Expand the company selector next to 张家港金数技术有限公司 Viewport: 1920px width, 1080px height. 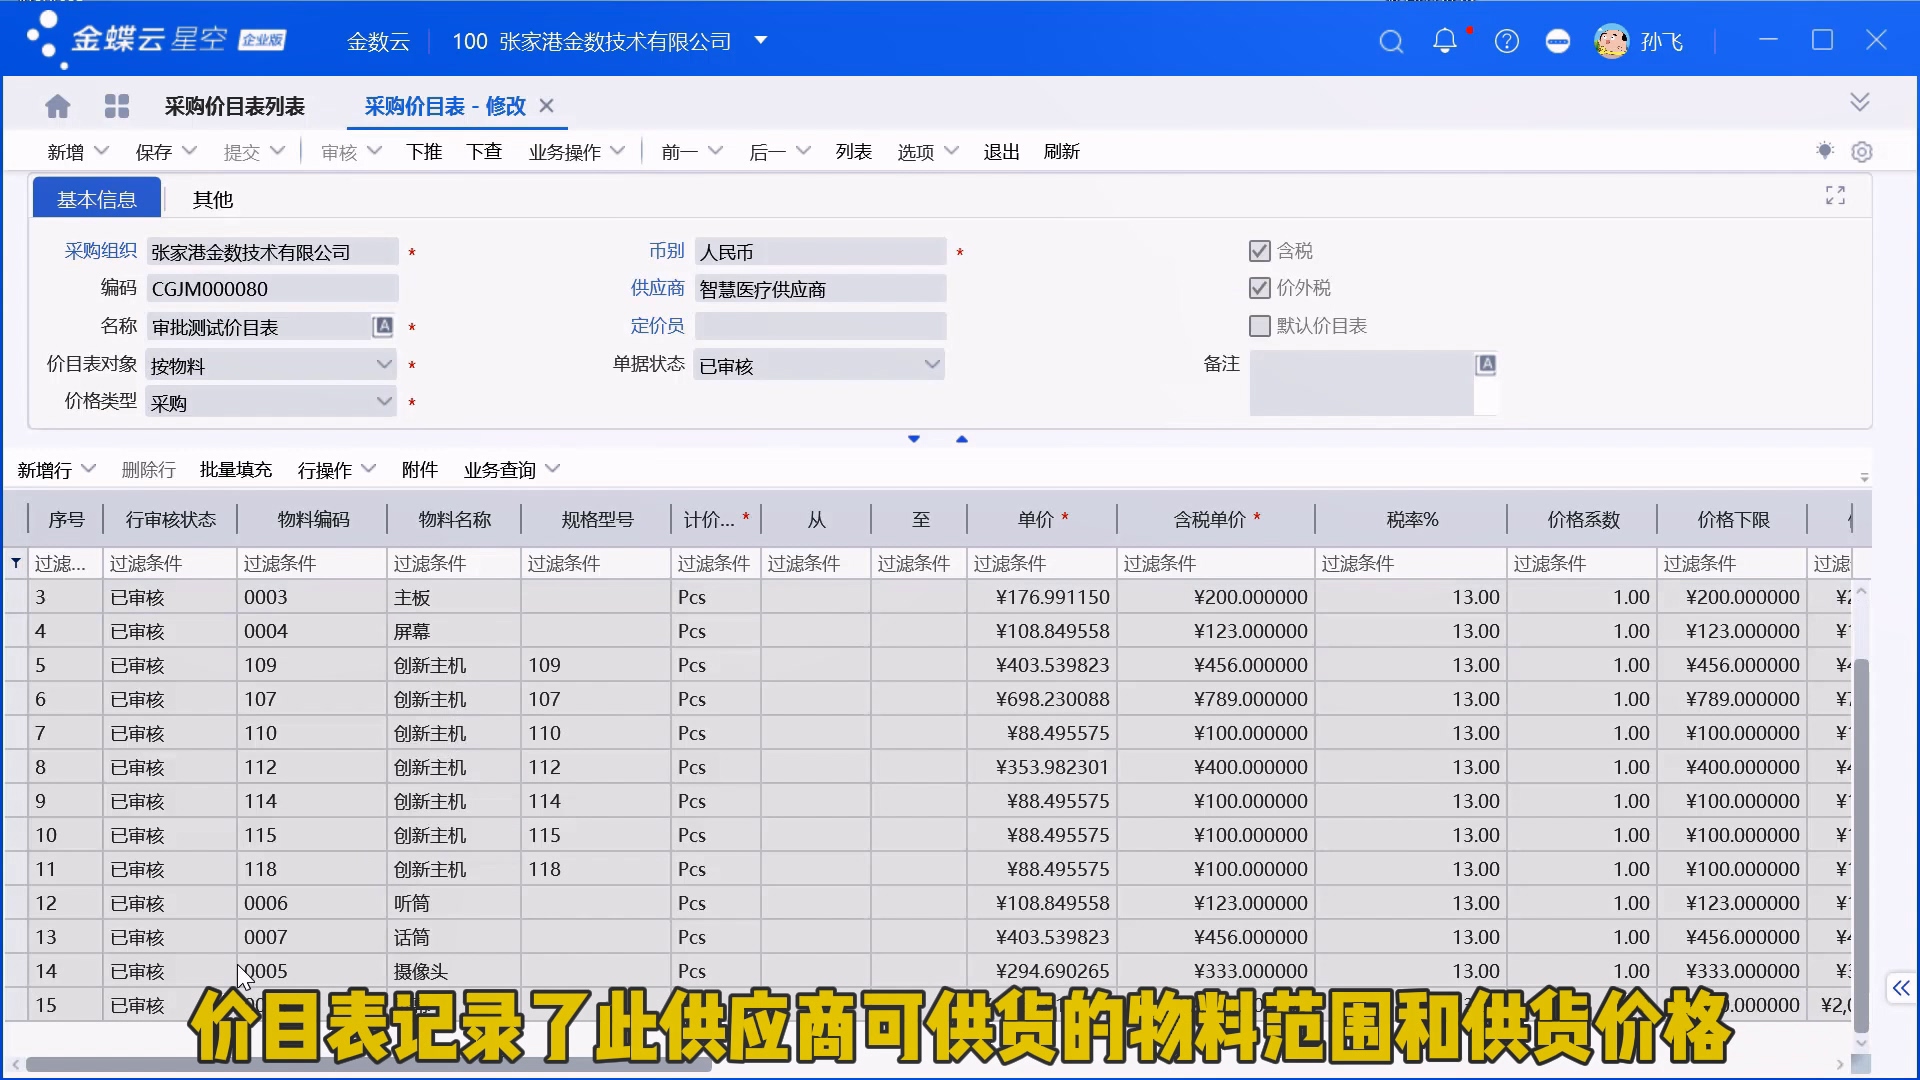click(761, 41)
